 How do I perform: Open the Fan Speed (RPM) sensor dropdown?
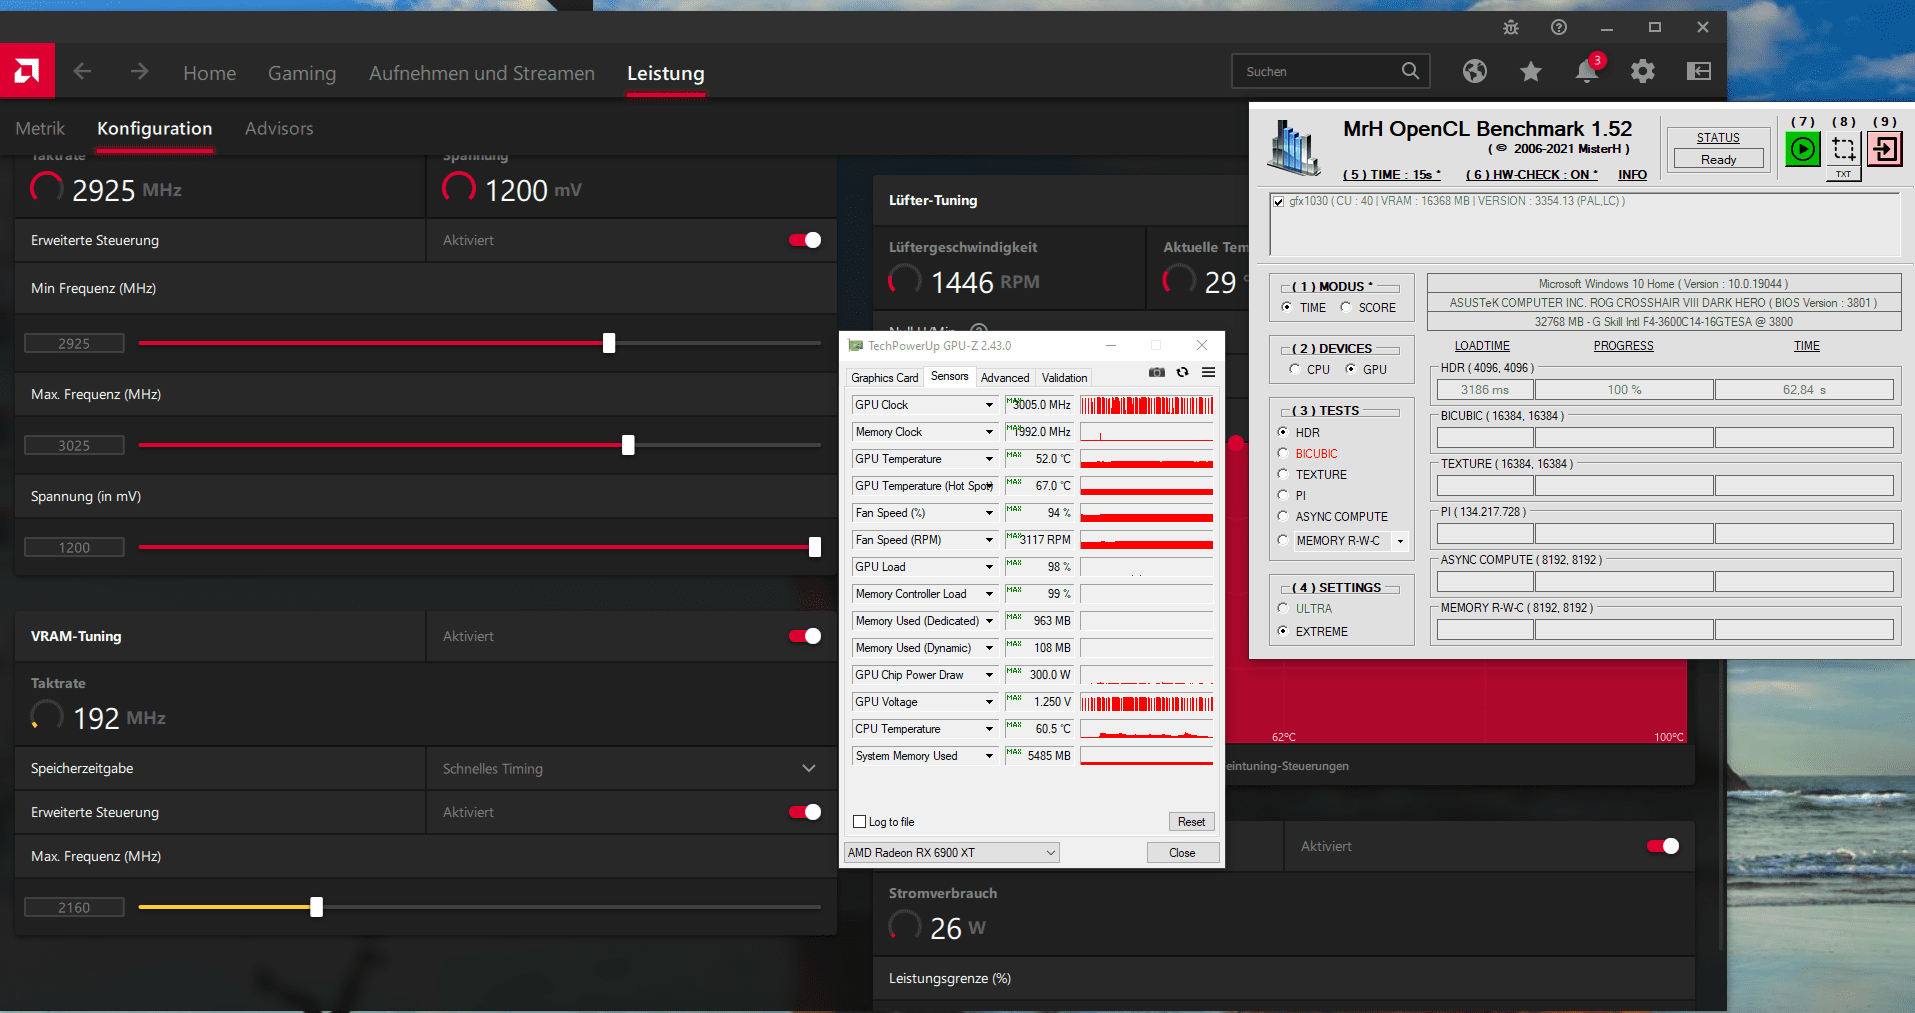click(989, 540)
